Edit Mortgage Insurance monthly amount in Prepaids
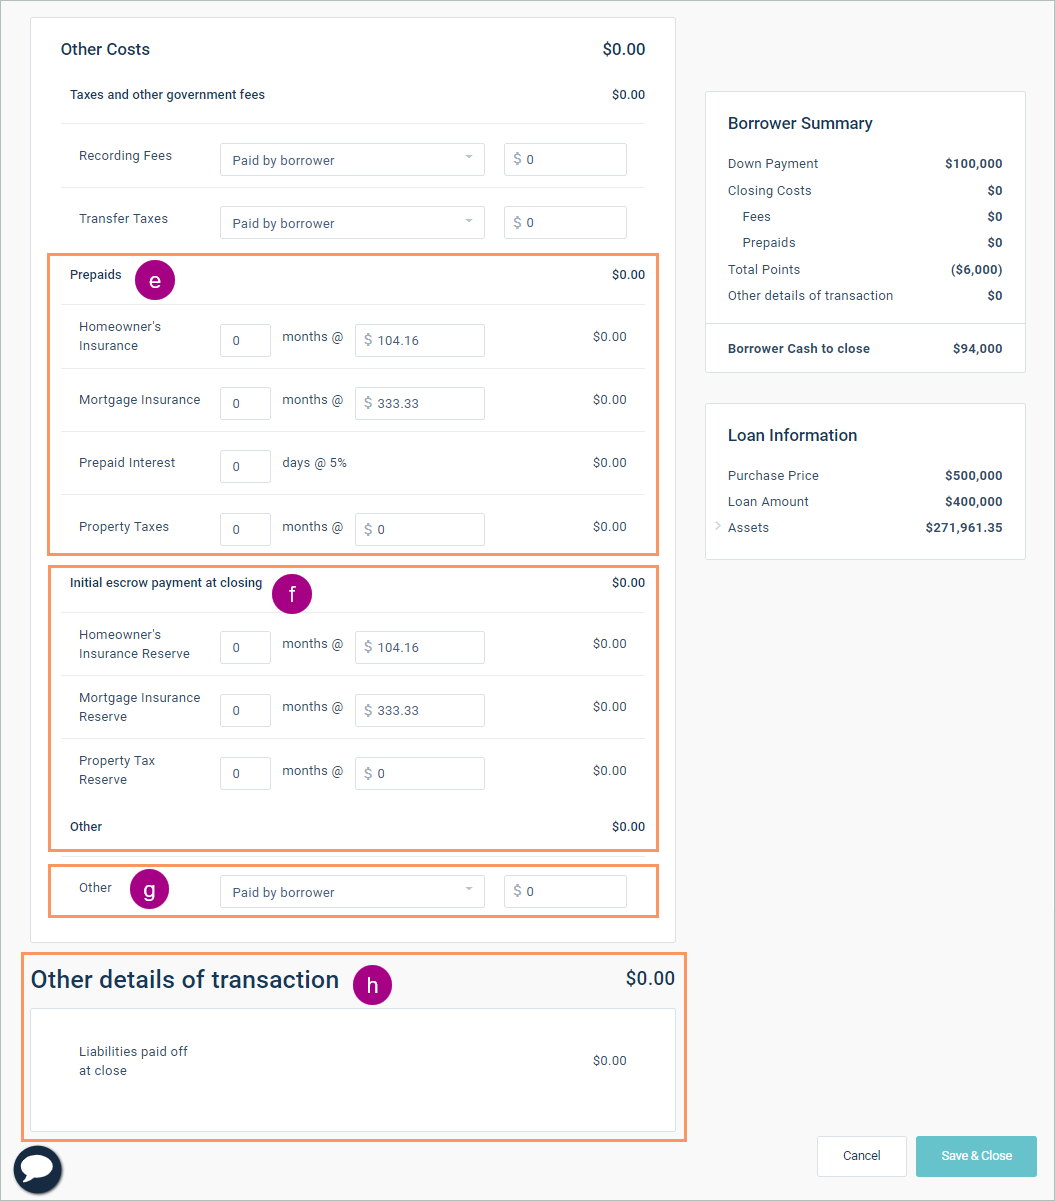Screen dimensions: 1055x1201 420,403
